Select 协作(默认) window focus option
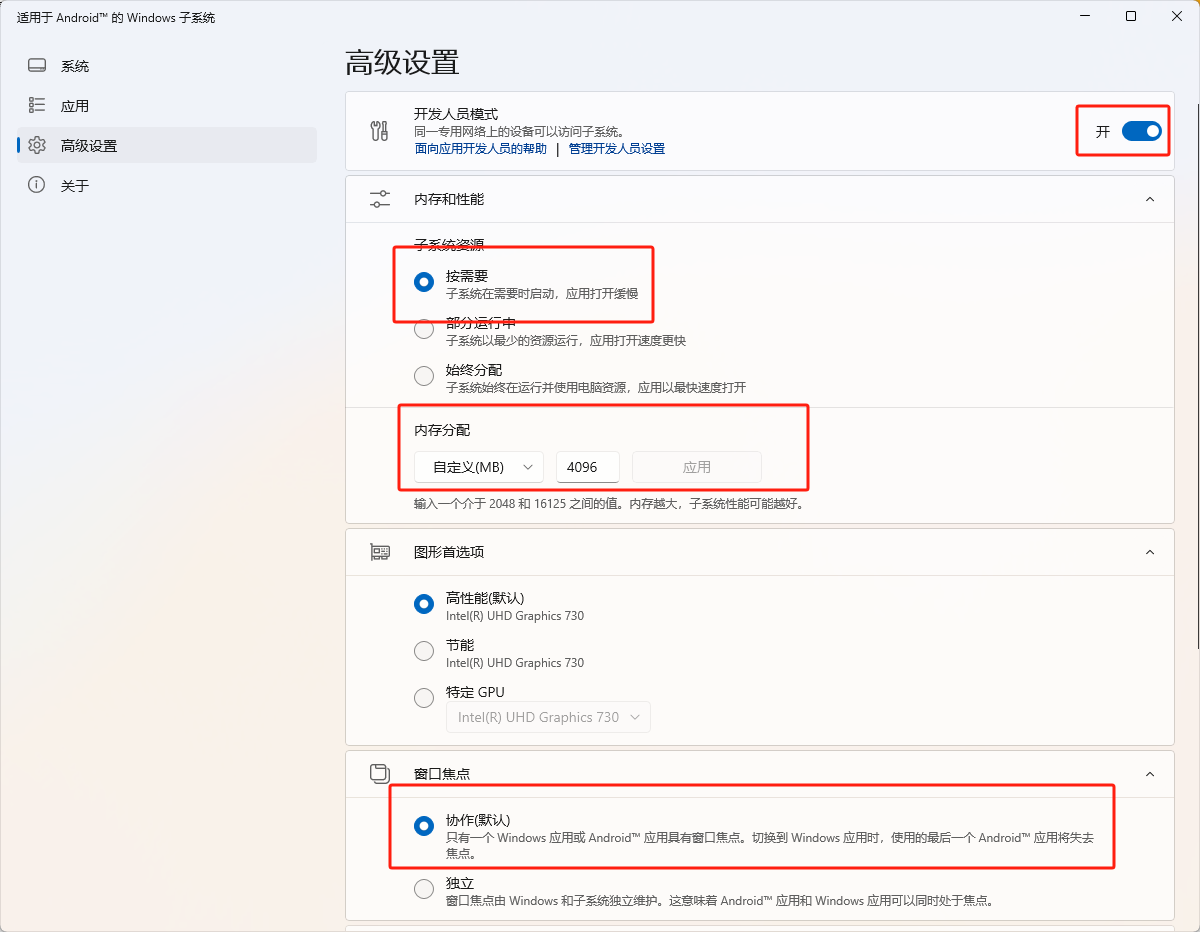 point(424,826)
